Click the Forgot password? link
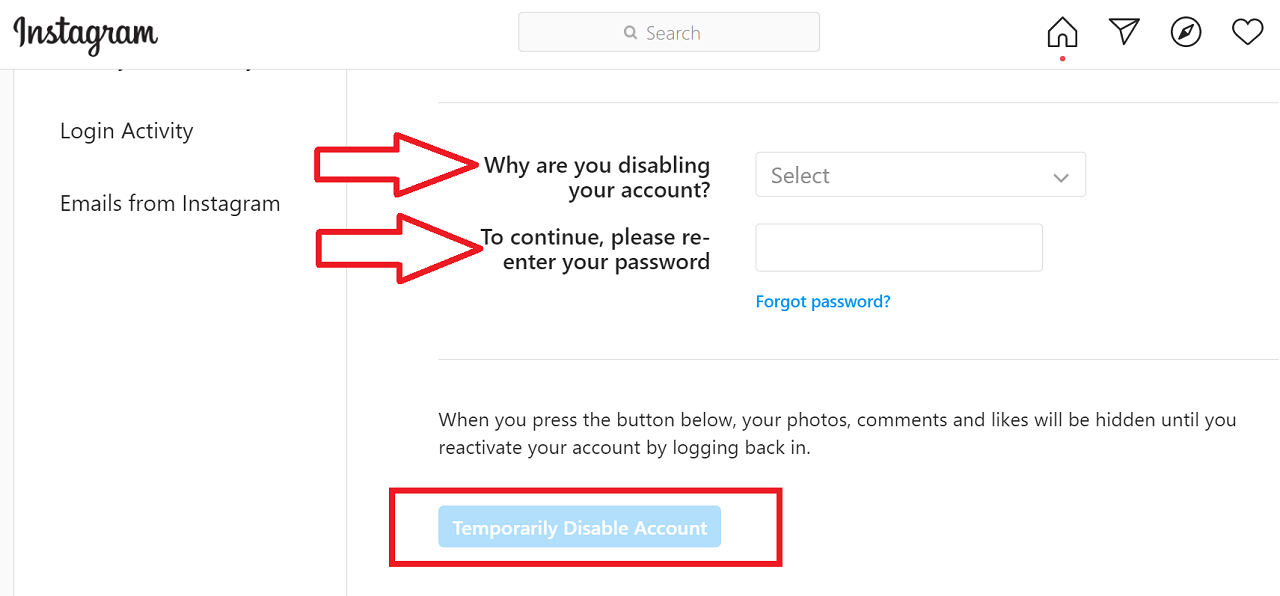 click(823, 301)
